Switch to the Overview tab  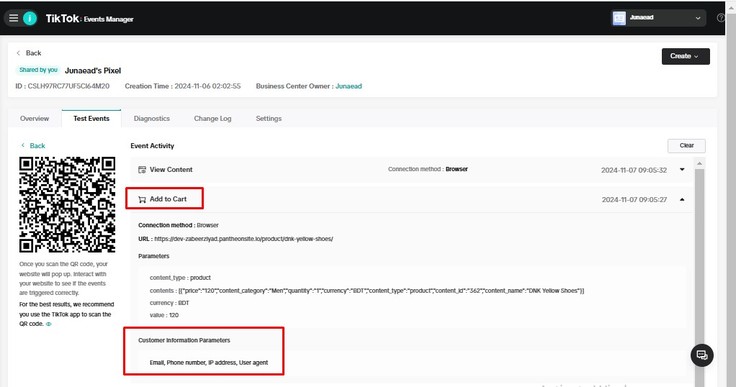[x=34, y=118]
